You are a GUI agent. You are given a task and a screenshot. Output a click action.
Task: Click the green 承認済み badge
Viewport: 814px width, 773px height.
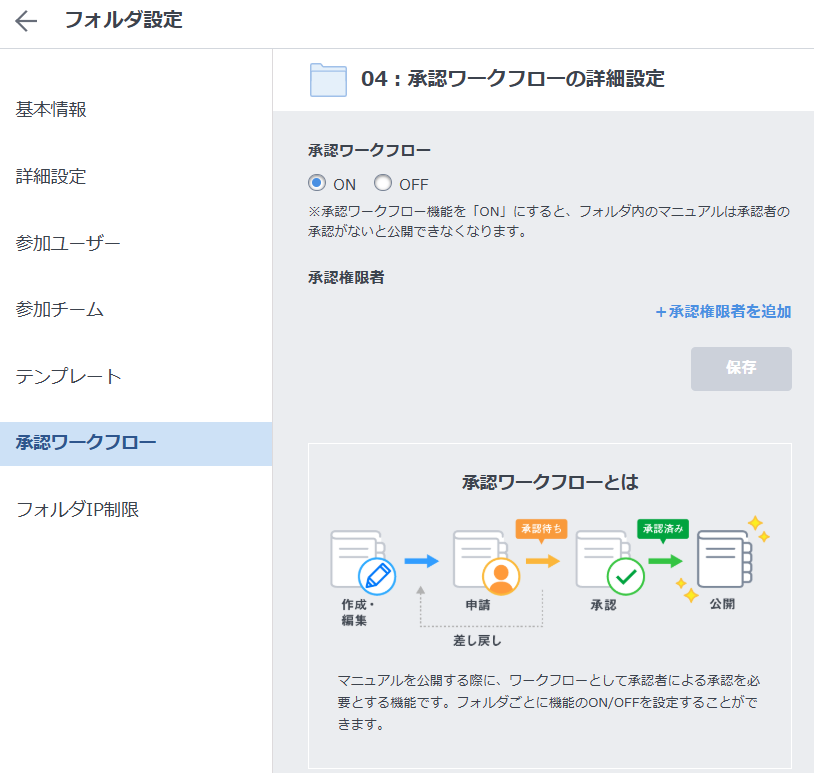663,528
